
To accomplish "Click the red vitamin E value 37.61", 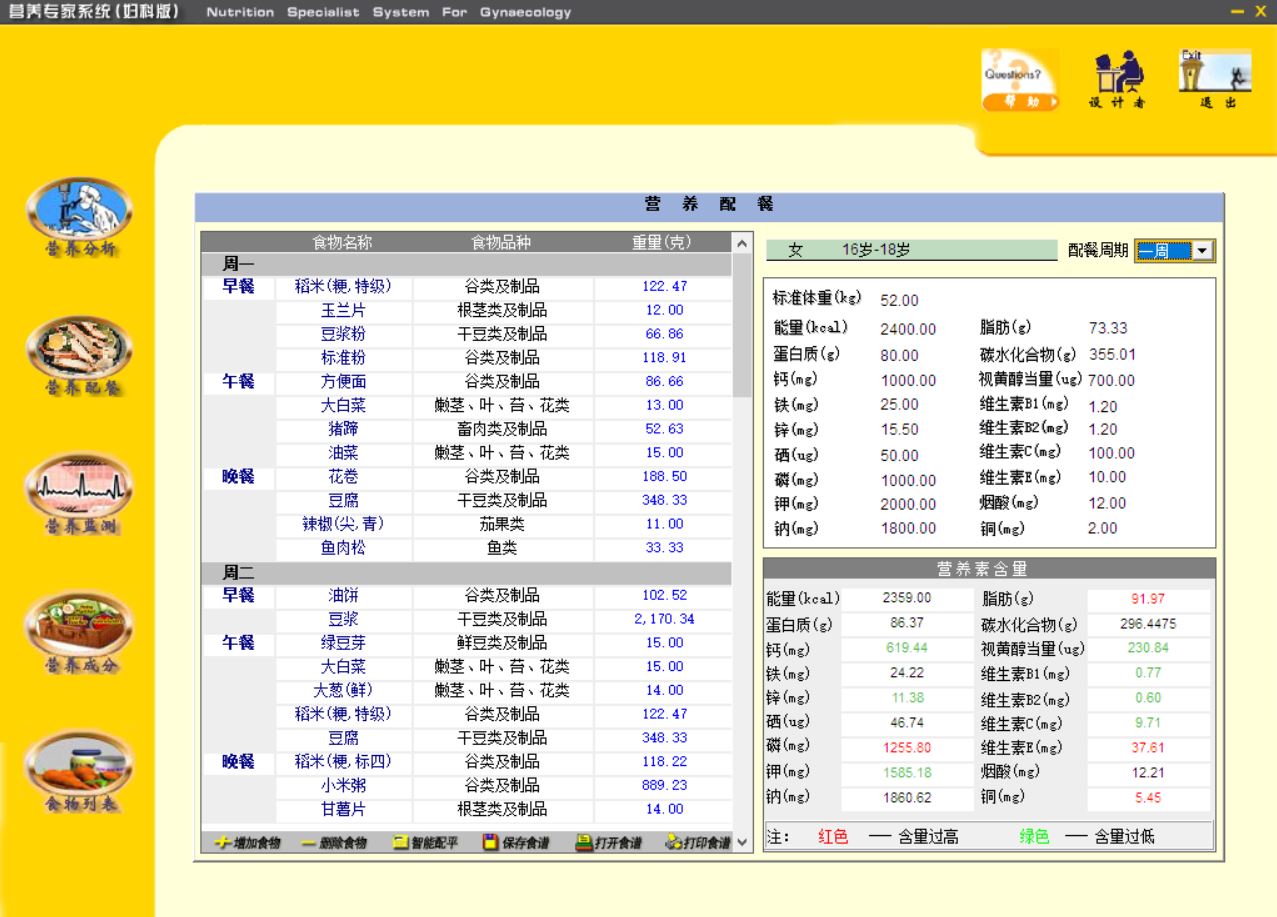I will 1148,747.
